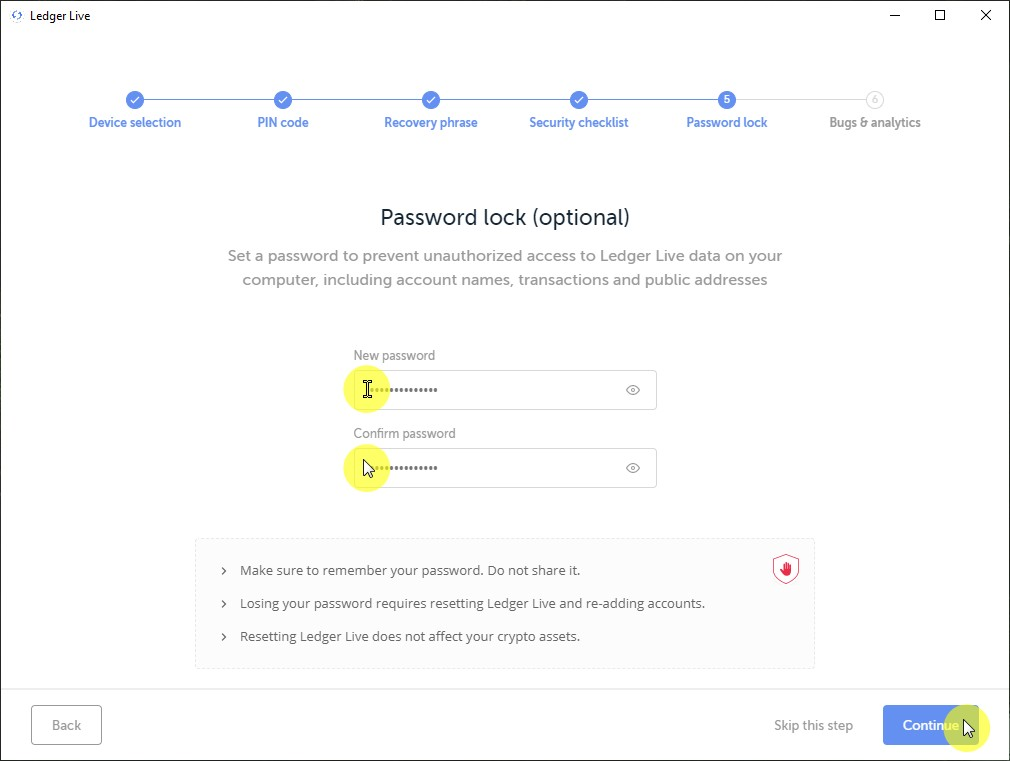Click the Skip this step link
Screen dimensions: 1010x761
pyautogui.click(x=813, y=725)
